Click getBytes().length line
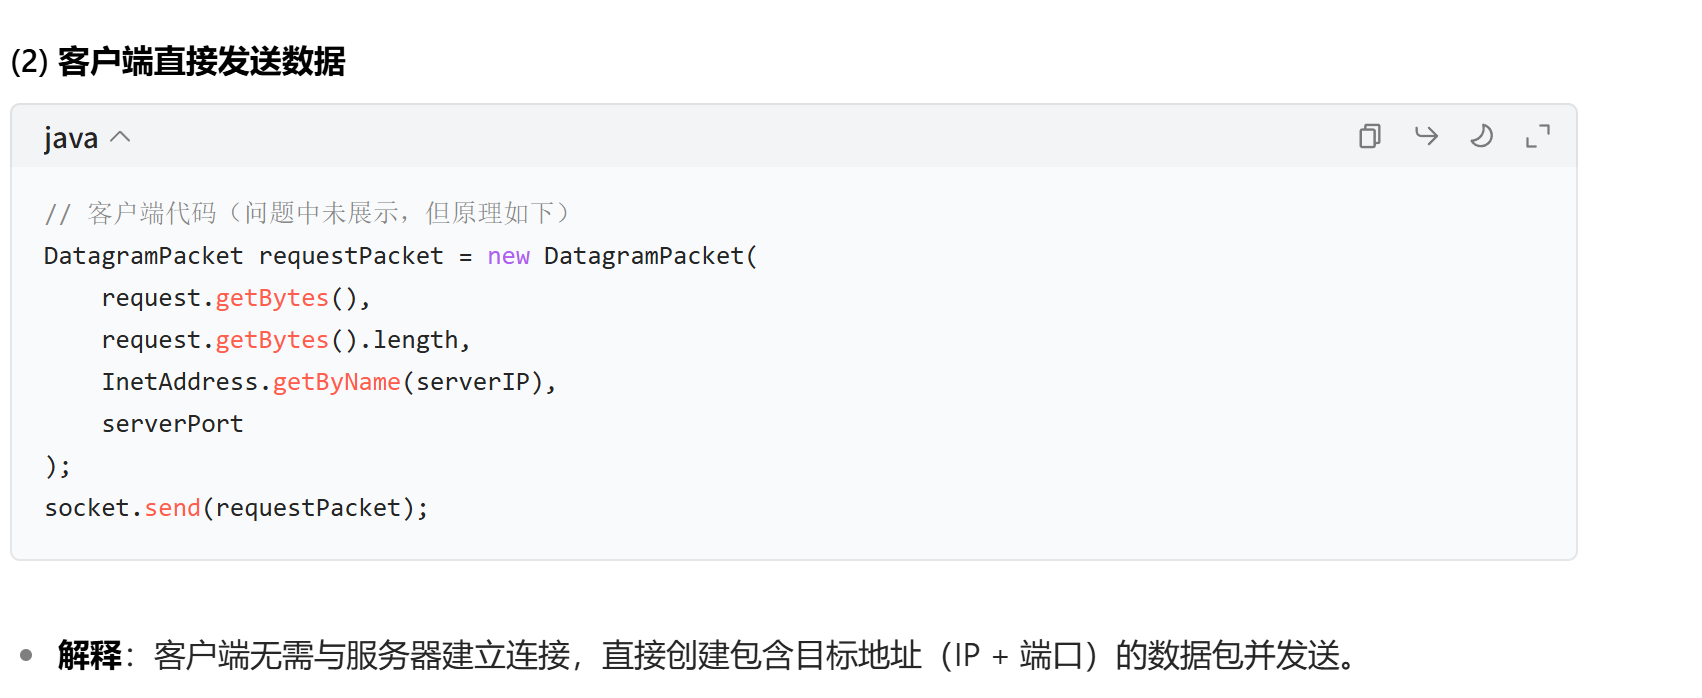This screenshot has height=698, width=1702. (x=286, y=340)
